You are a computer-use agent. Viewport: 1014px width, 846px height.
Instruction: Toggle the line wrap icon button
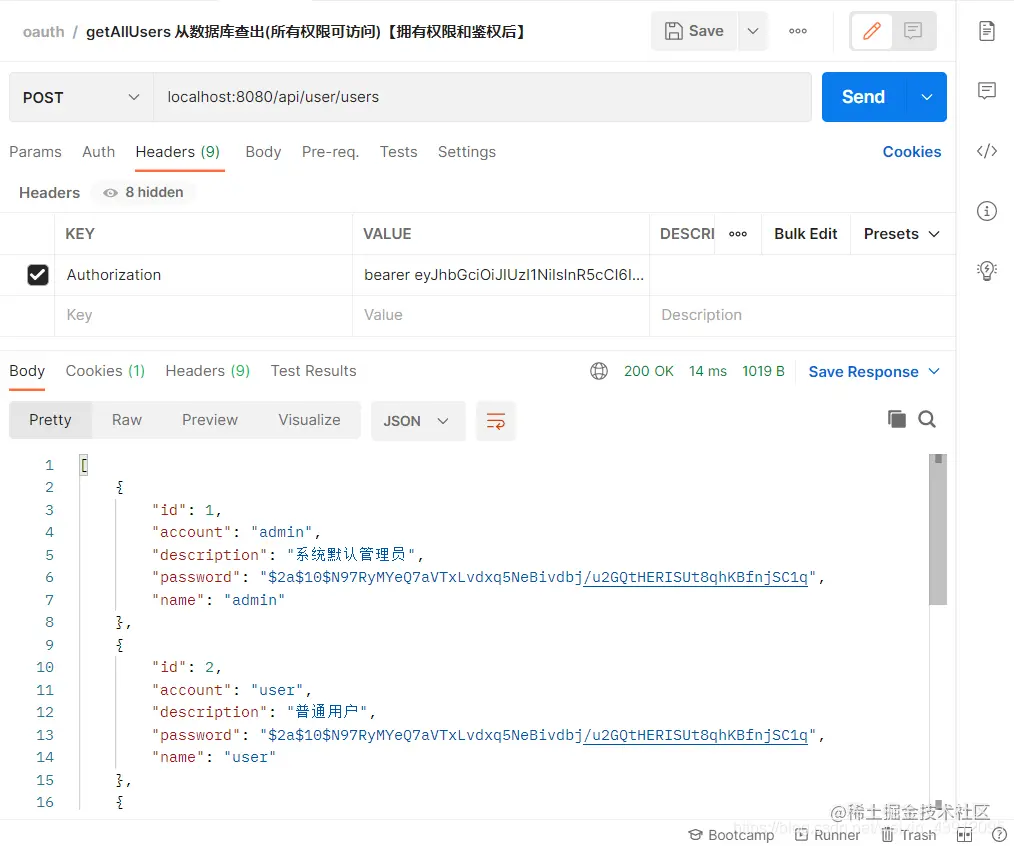tap(495, 421)
